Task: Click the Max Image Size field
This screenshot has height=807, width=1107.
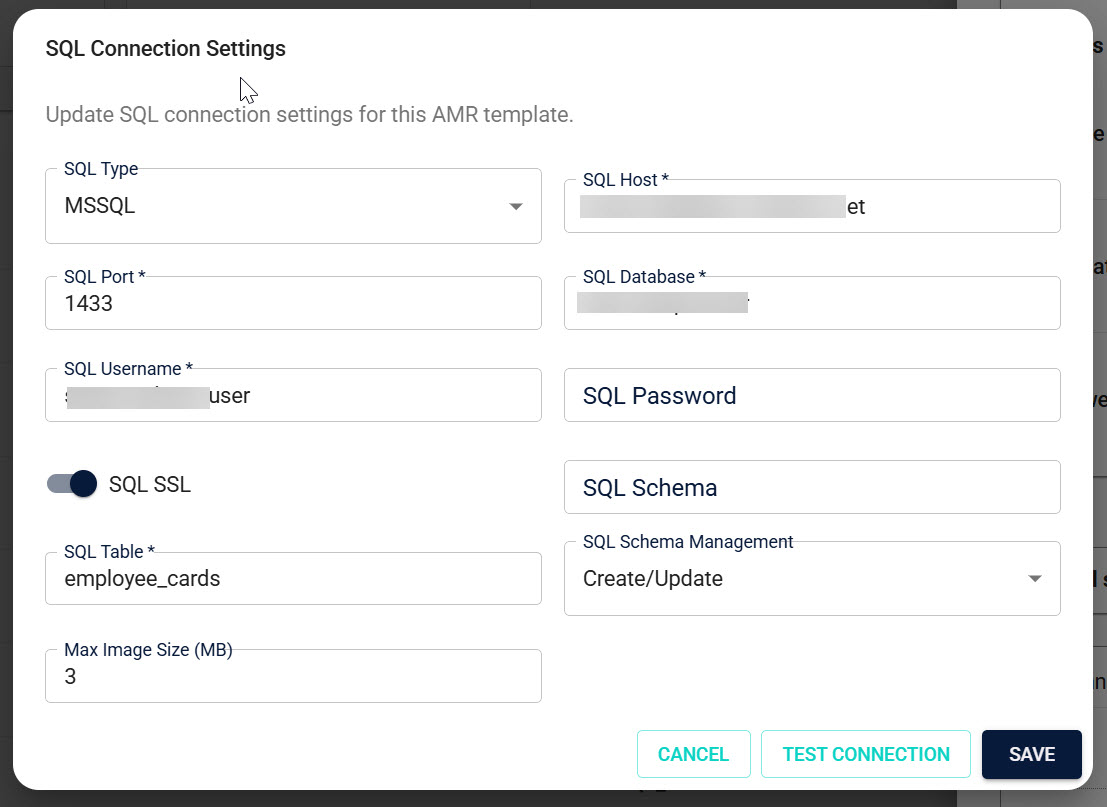Action: coord(293,676)
